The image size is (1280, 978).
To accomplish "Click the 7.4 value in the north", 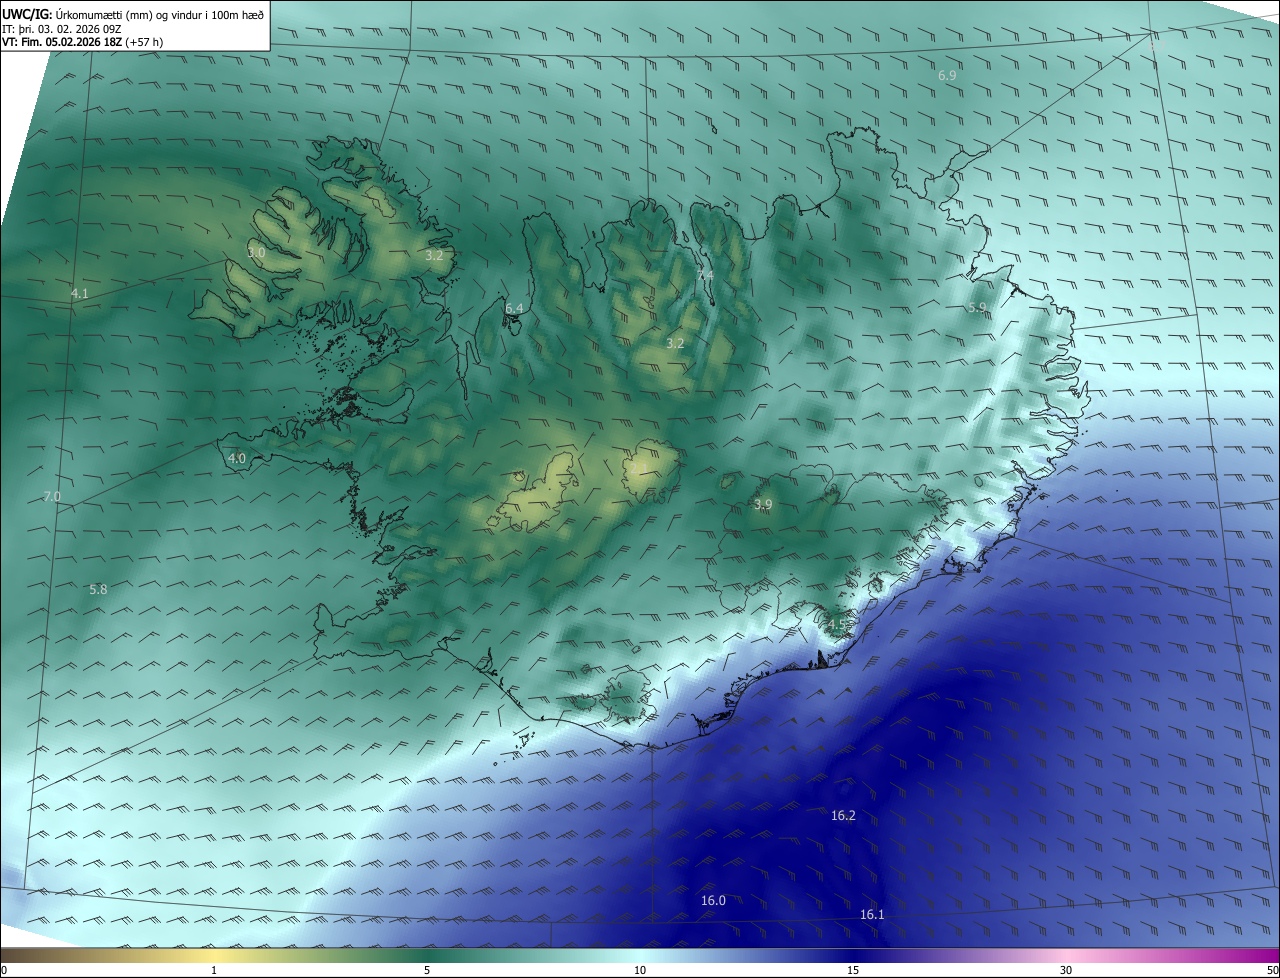I will pos(705,275).
